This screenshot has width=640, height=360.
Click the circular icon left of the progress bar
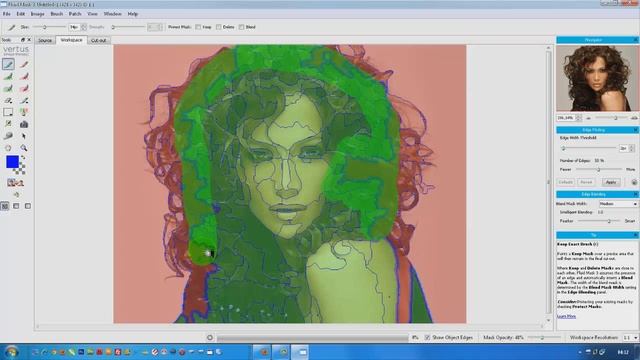pos(210,338)
